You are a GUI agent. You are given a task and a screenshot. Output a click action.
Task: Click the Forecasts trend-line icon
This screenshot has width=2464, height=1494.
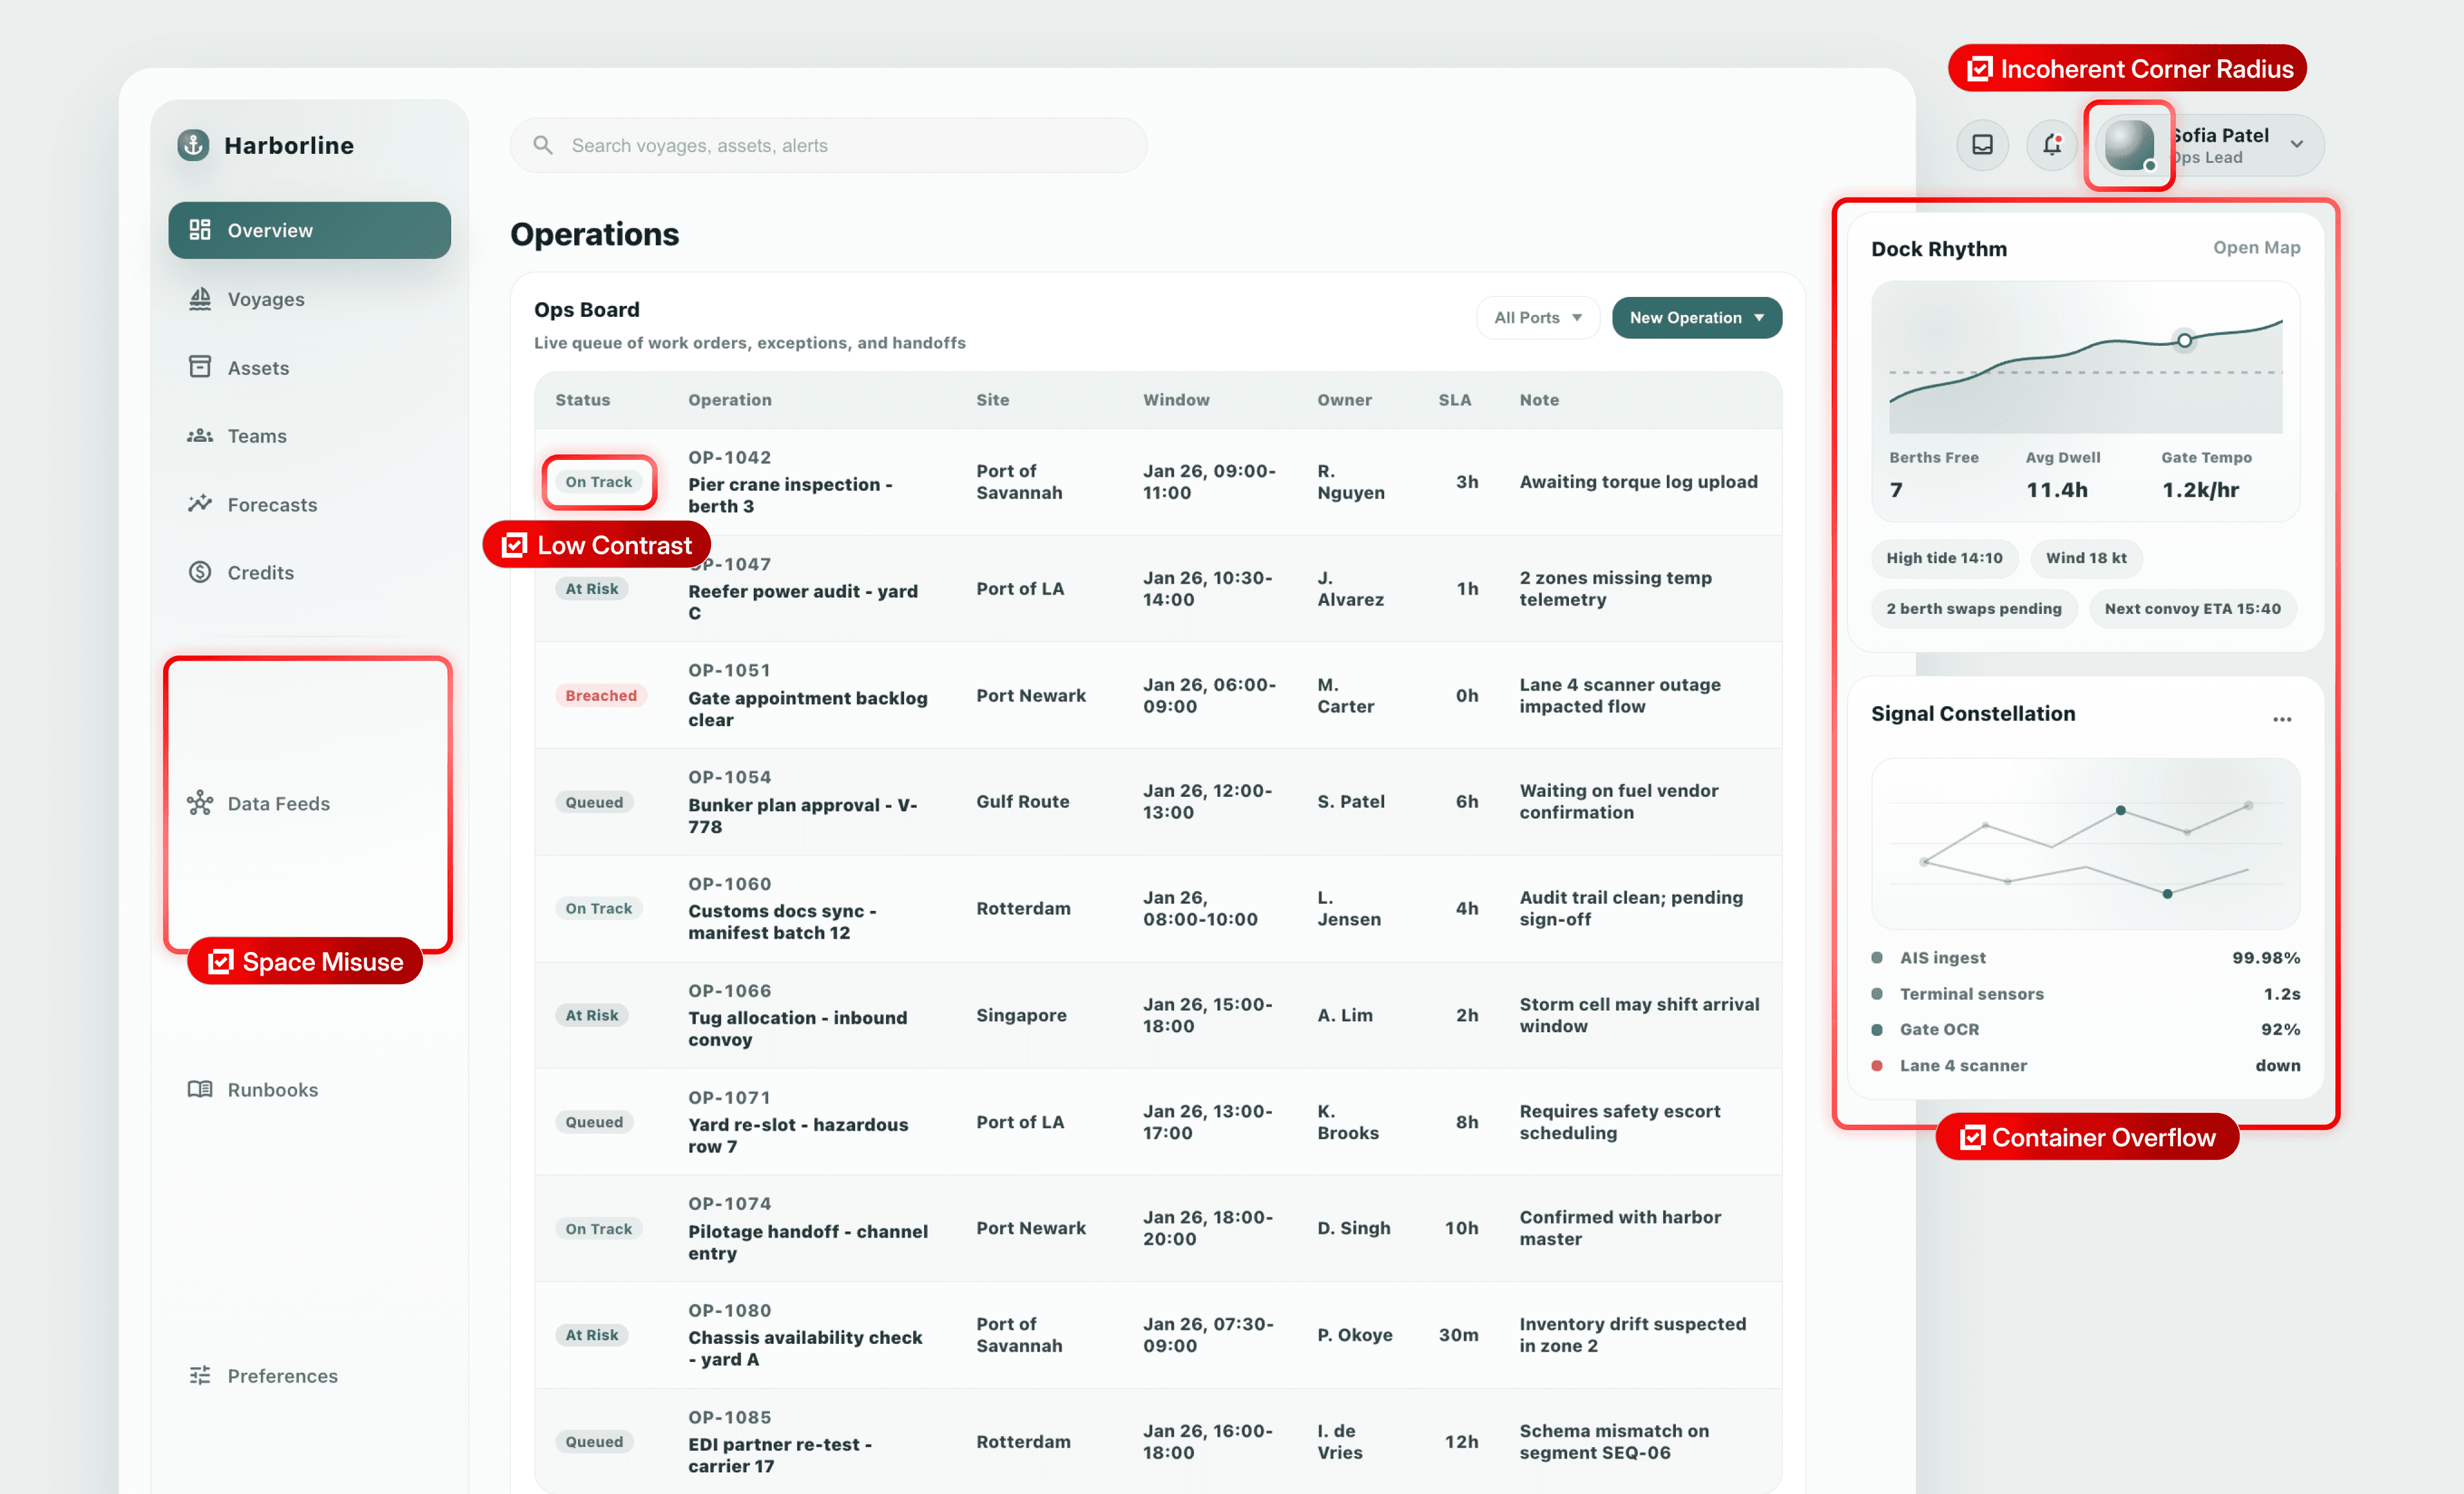200,504
